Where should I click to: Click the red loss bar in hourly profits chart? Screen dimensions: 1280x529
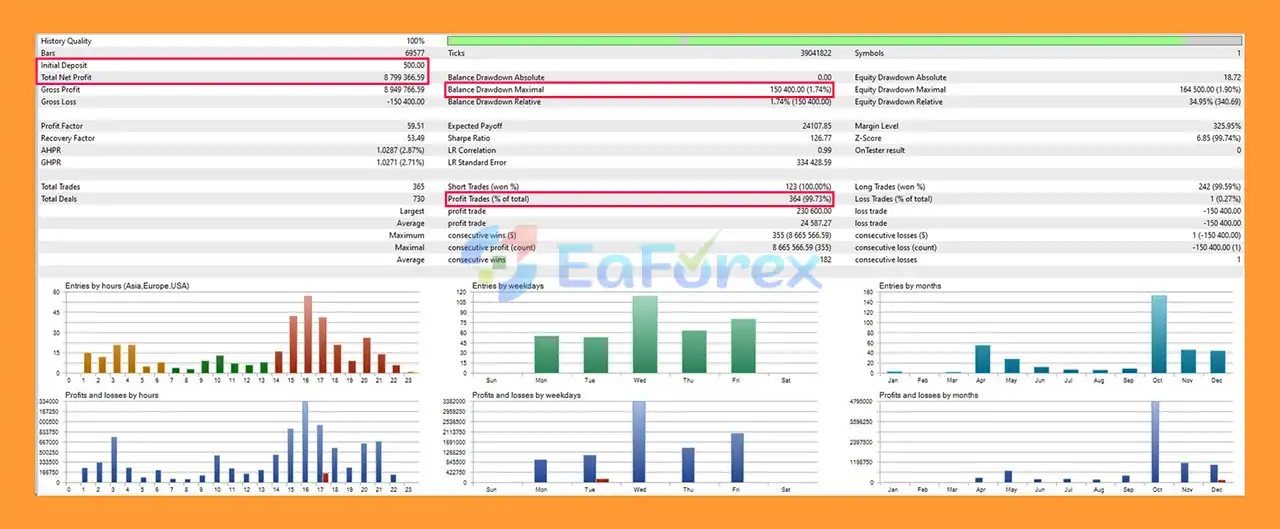tap(325, 477)
